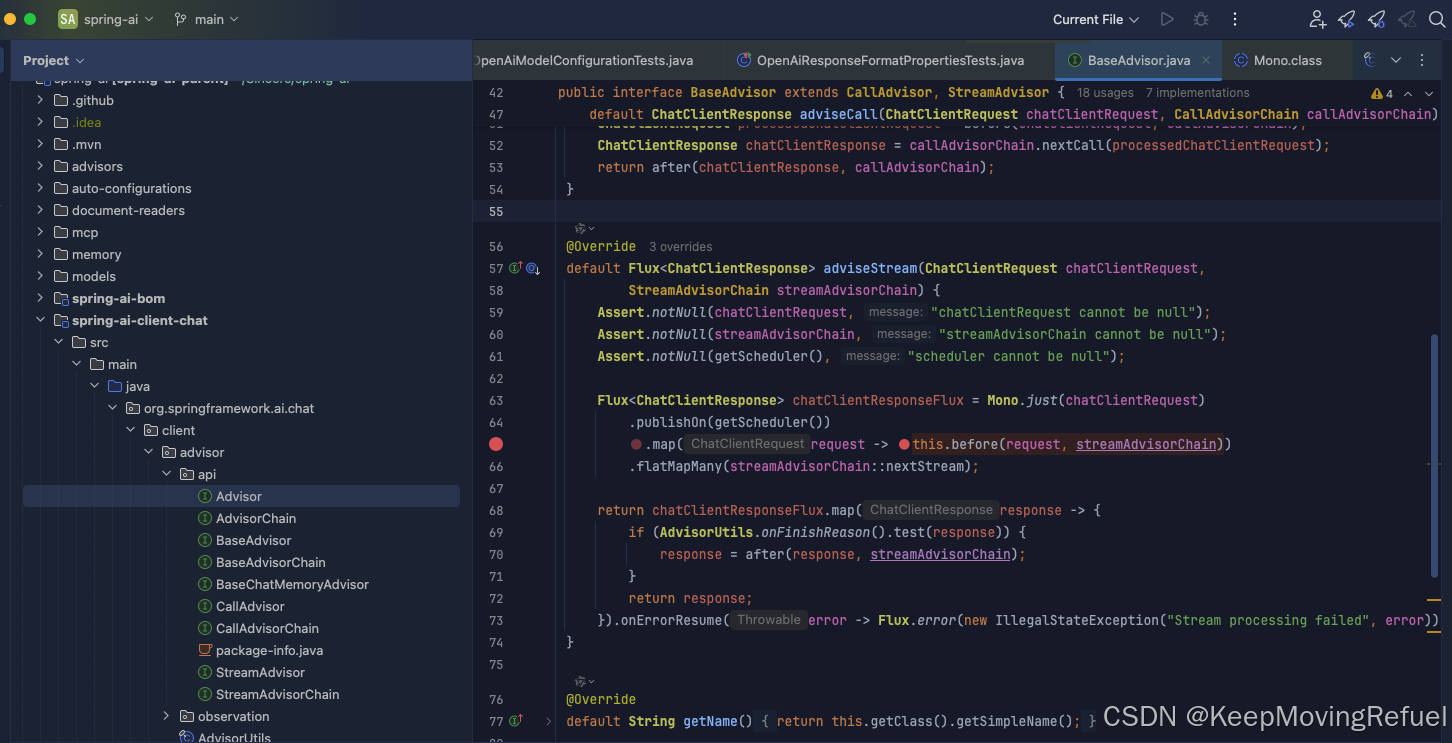Expand the observation folder in project tree
This screenshot has height=743, width=1452.
(167, 716)
